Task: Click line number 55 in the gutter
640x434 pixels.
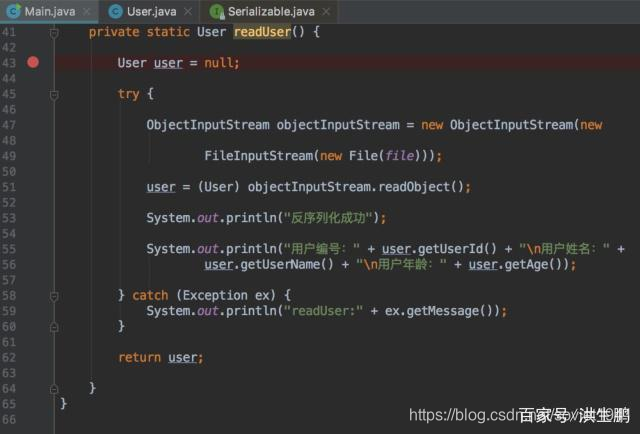Action: (9, 249)
